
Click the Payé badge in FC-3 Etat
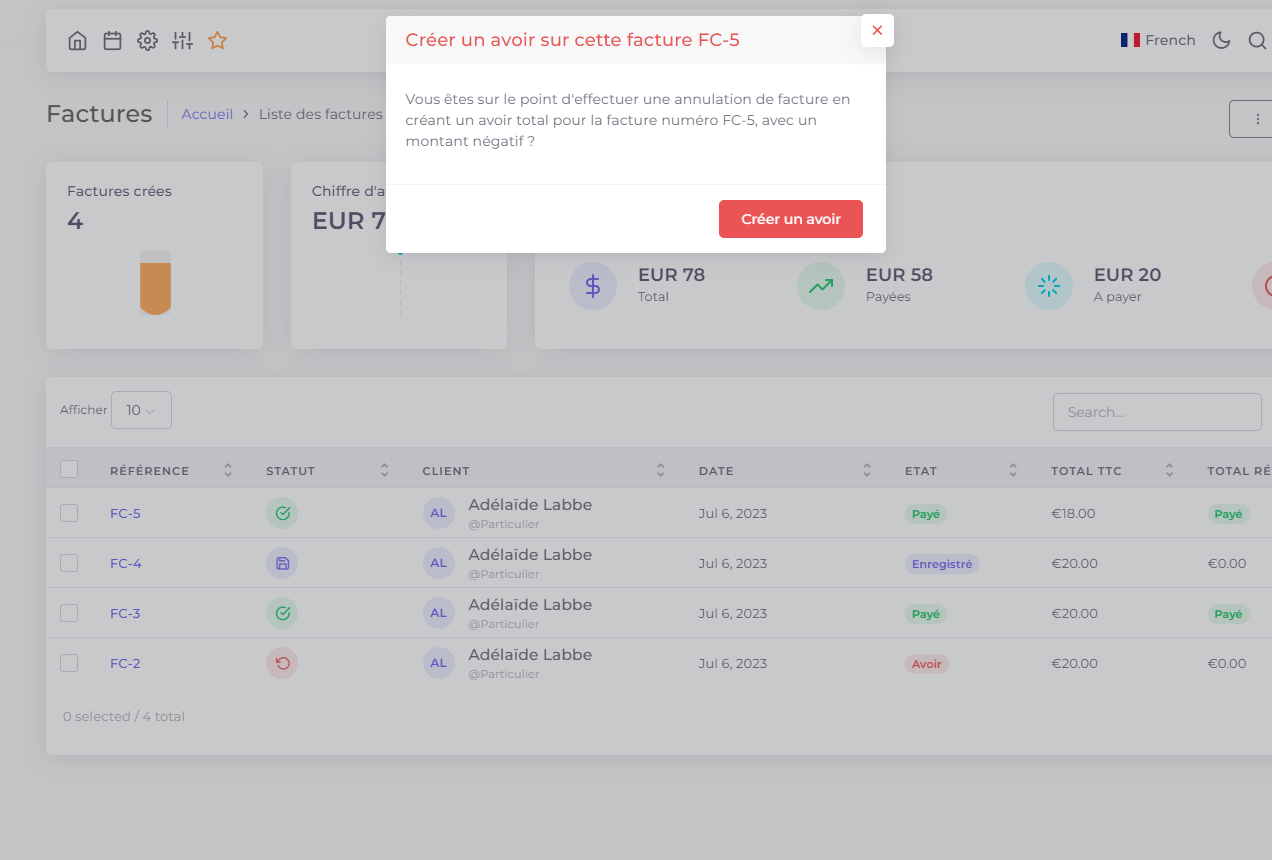926,614
